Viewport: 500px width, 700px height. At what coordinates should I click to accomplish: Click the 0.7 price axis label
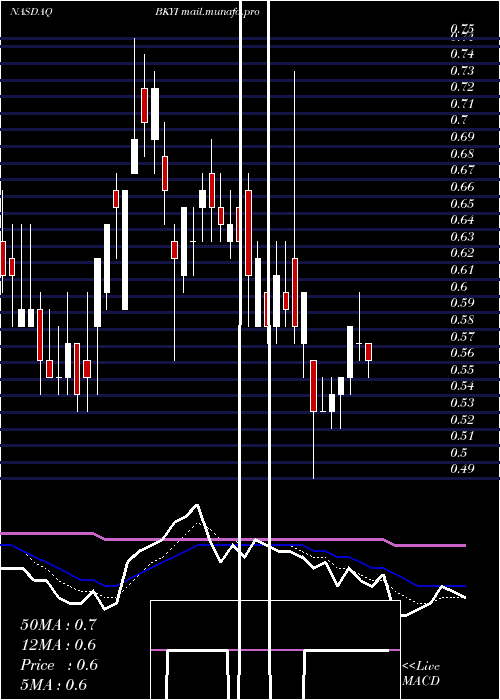tap(459, 120)
